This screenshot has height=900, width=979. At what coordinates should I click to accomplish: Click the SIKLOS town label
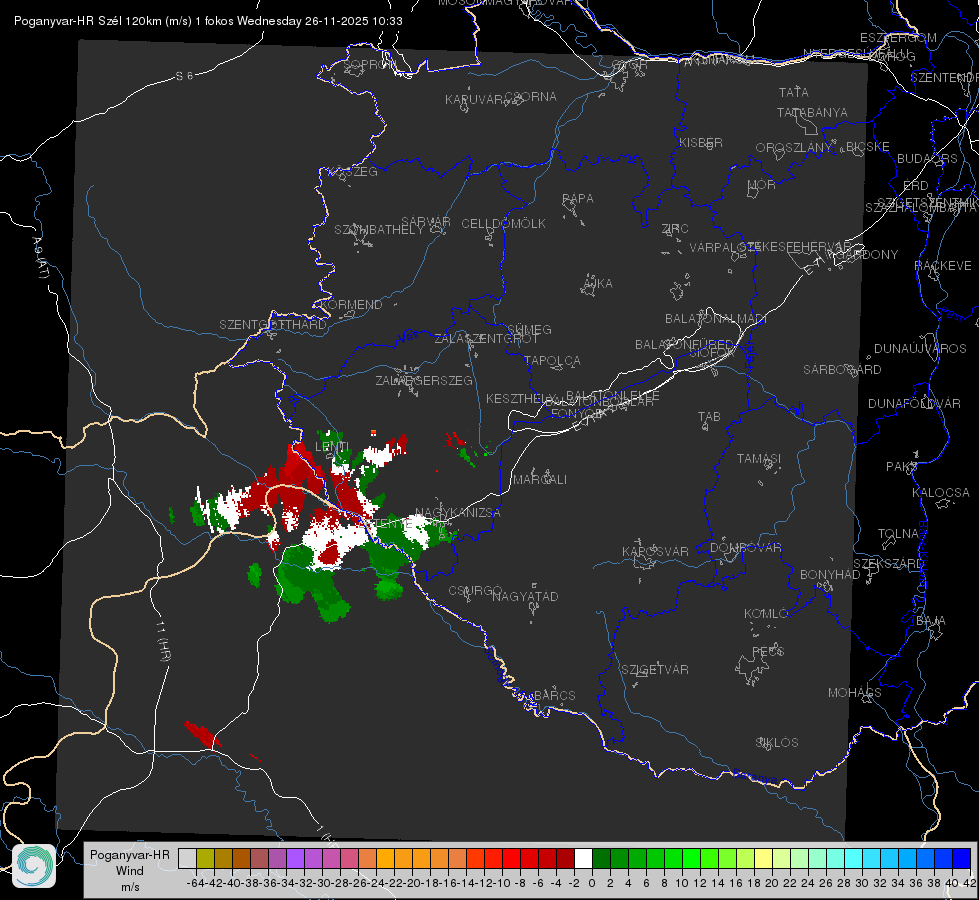pos(777,743)
